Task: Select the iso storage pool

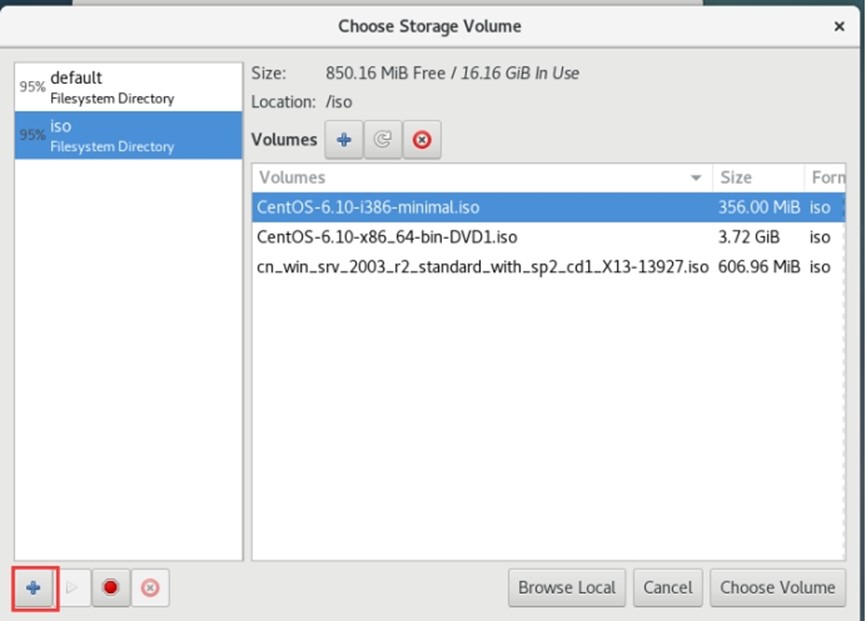Action: click(x=128, y=135)
